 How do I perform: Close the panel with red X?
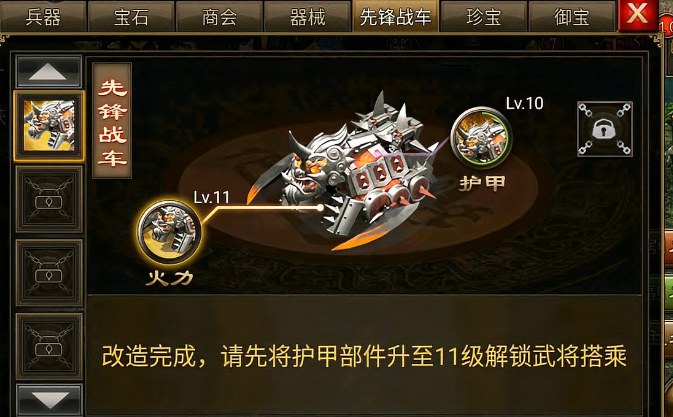637,15
